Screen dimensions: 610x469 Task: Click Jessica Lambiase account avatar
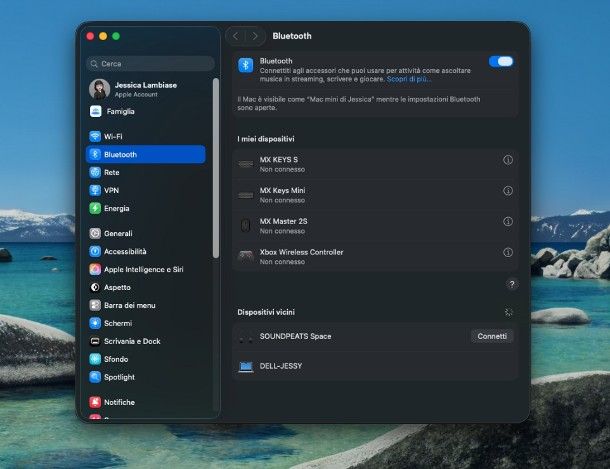pos(99,89)
